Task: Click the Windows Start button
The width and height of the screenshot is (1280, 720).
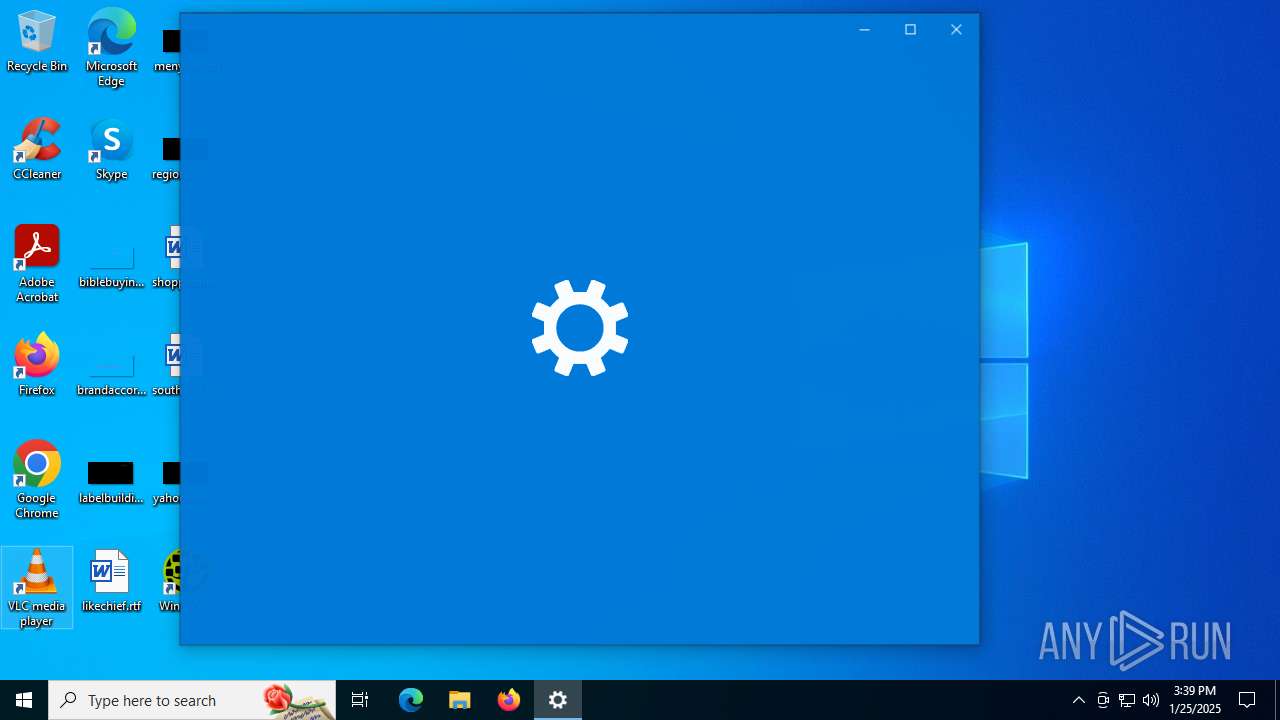Action: [24, 700]
